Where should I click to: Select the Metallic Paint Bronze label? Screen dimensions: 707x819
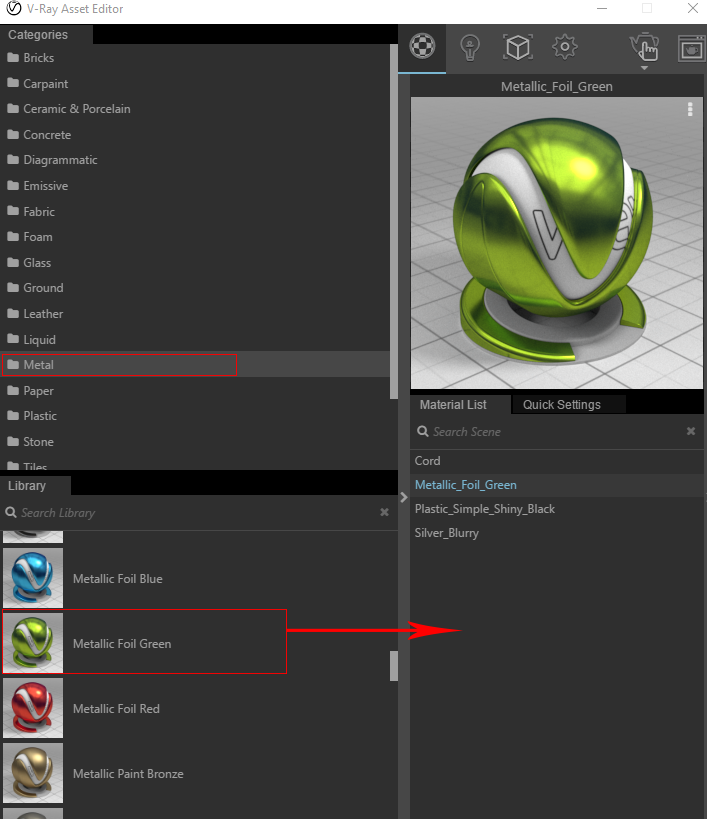coord(128,774)
